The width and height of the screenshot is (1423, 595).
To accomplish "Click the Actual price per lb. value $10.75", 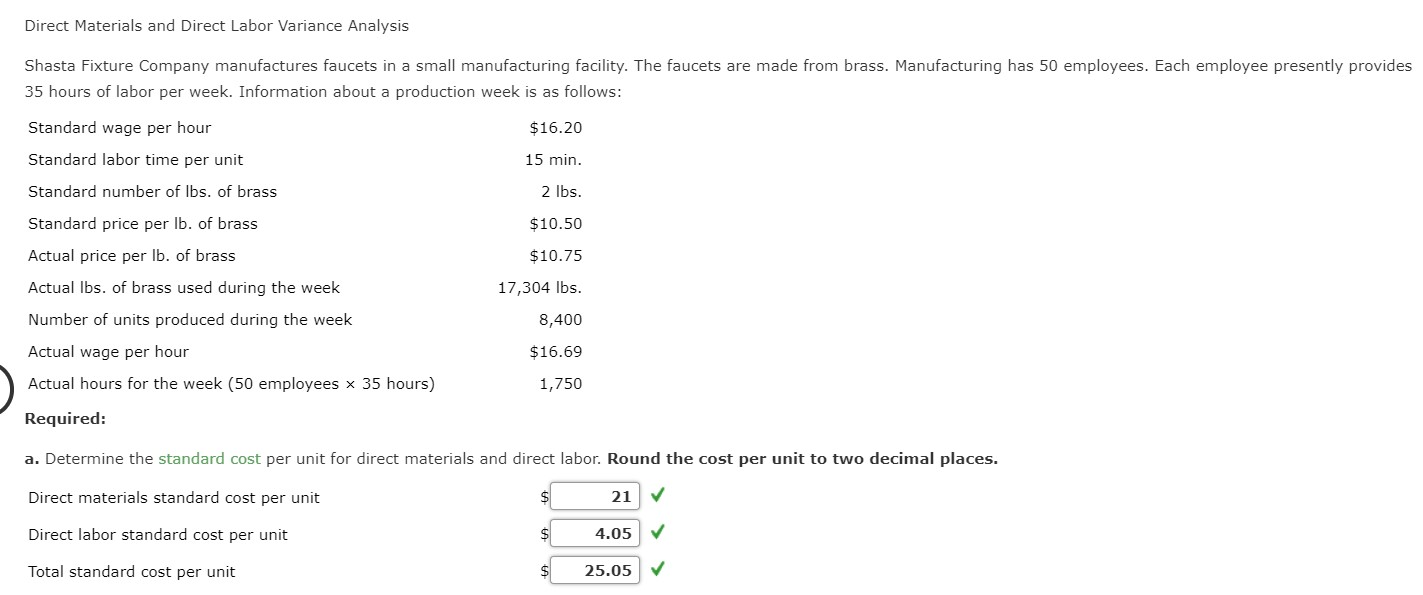I will pyautogui.click(x=556, y=255).
